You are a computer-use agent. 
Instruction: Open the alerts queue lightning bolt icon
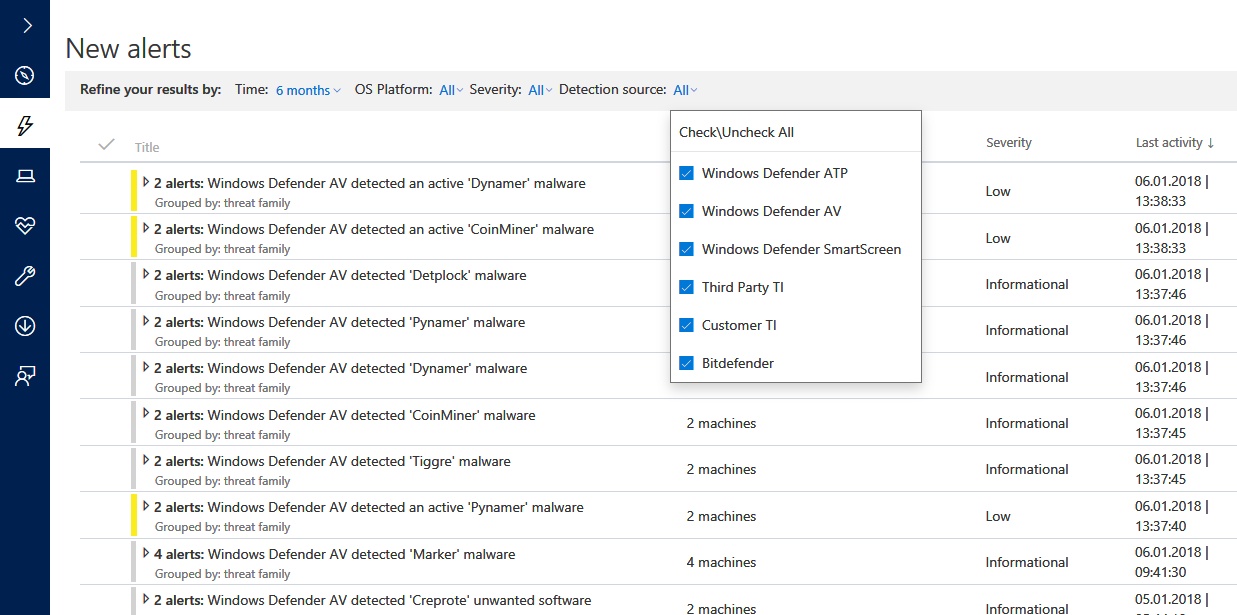(x=25, y=125)
